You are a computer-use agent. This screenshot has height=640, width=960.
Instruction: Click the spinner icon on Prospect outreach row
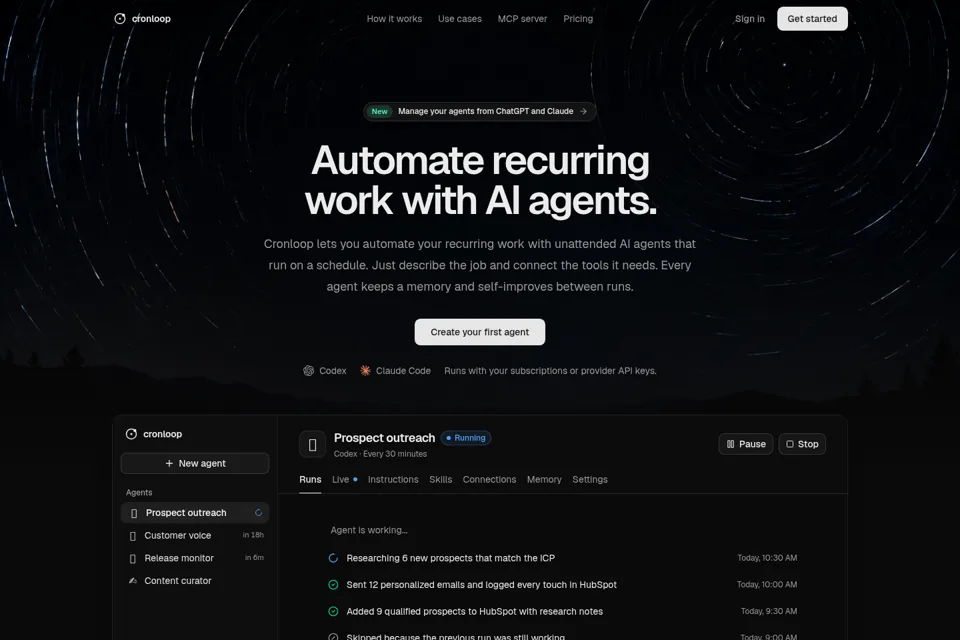pos(258,513)
